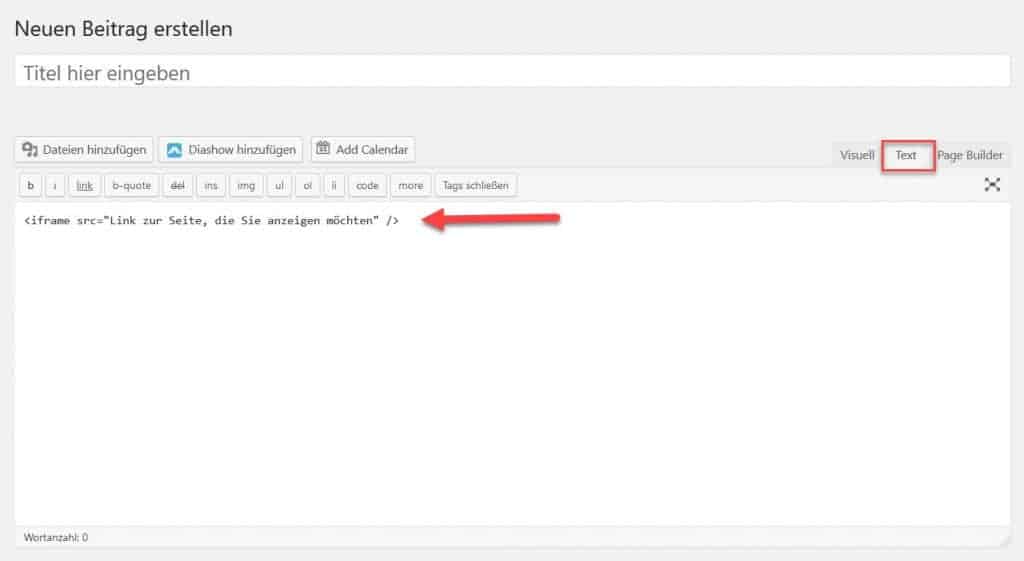The width and height of the screenshot is (1024, 561).
Task: Click the Tags schließen button
Action: 476,185
